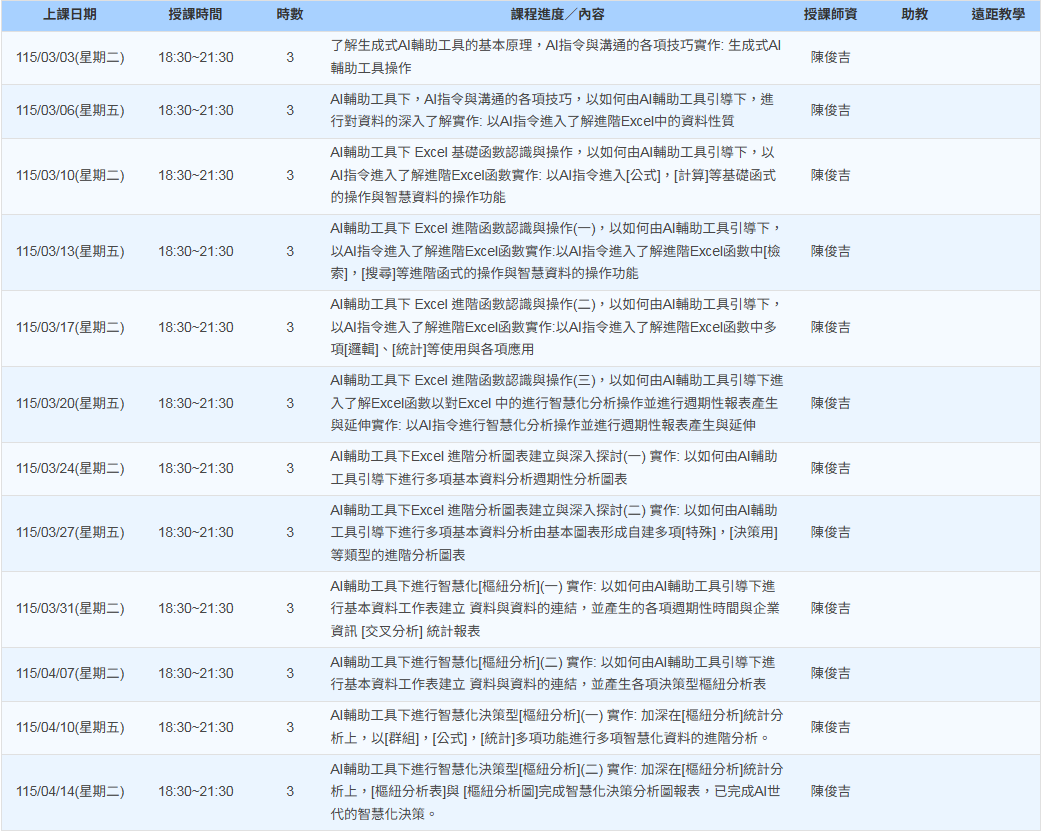Click the course content for 115/03/27
Image resolution: width=1044 pixels, height=832 pixels.
(x=557, y=533)
